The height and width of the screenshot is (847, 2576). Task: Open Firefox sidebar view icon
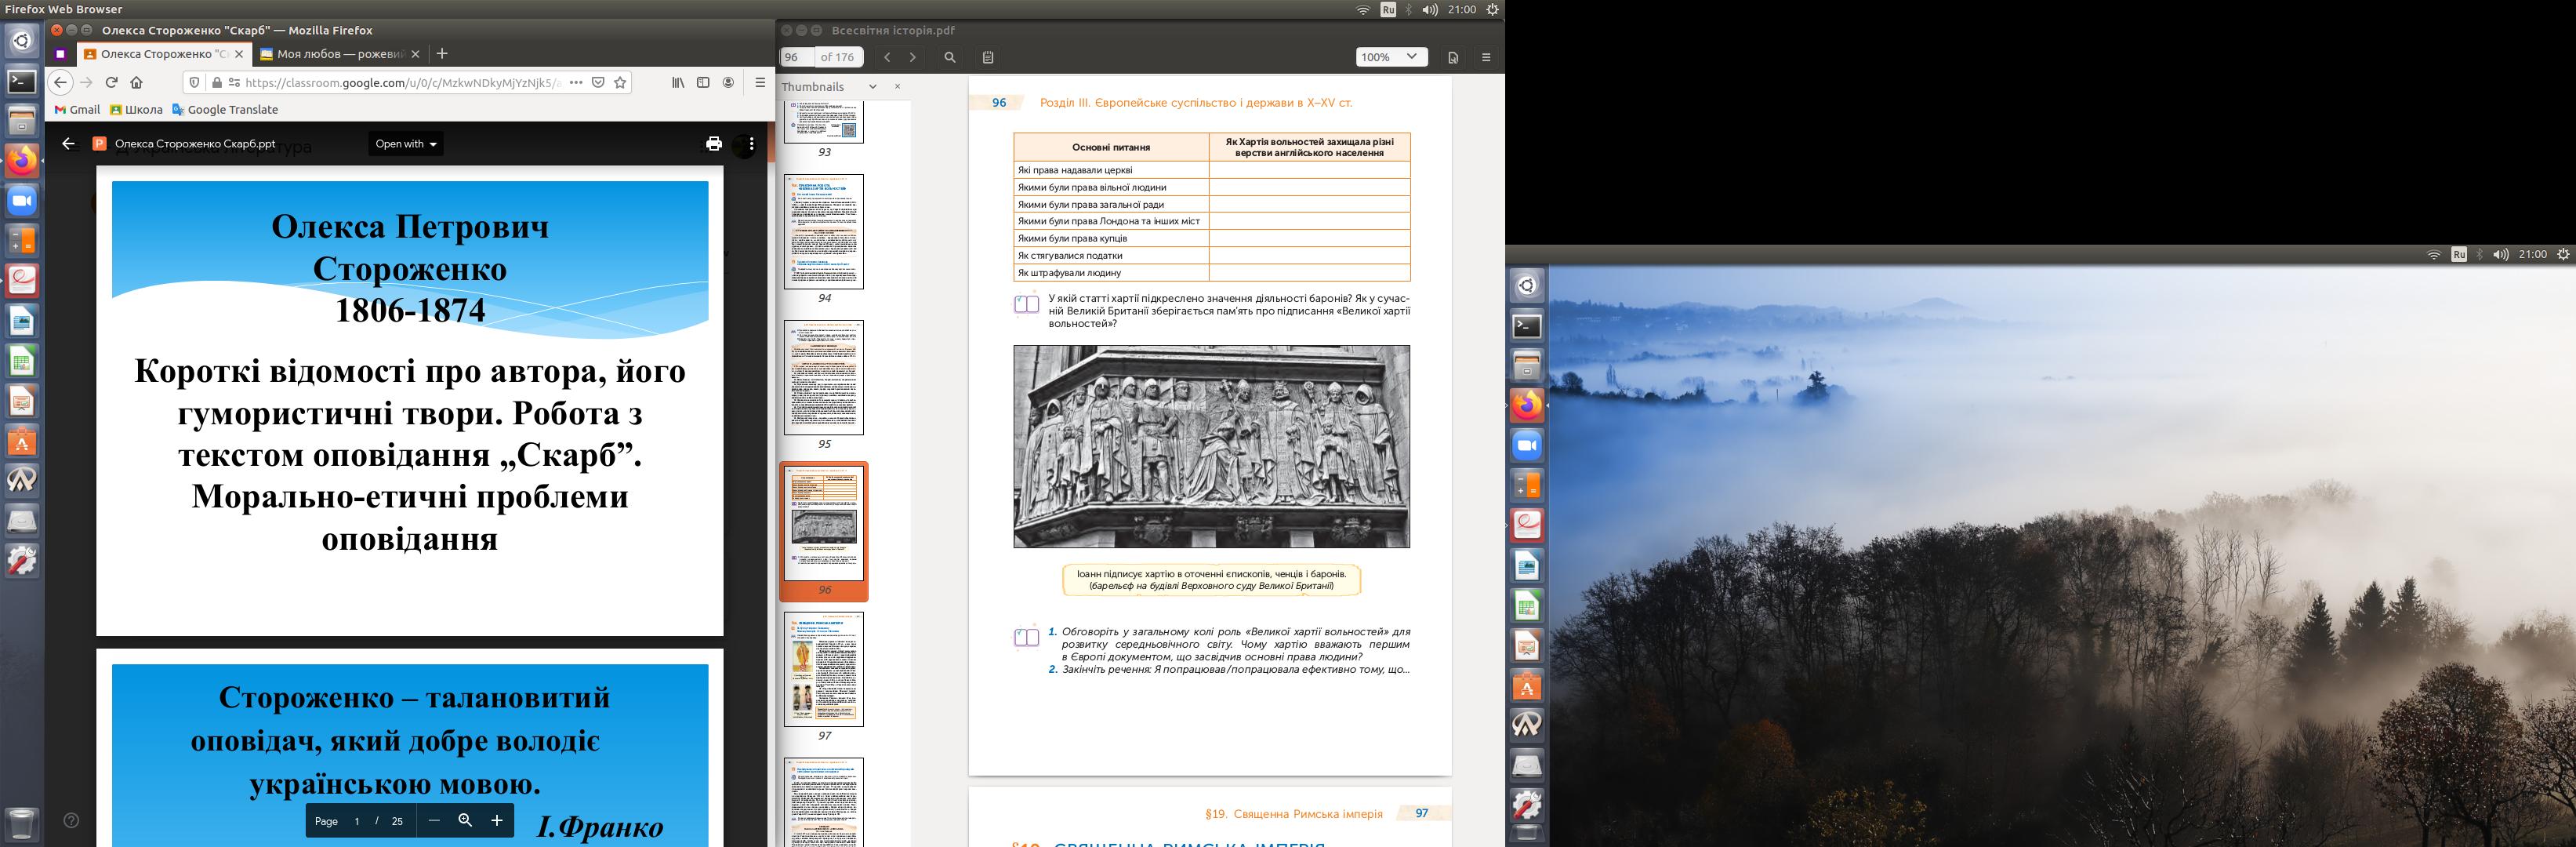click(x=703, y=82)
